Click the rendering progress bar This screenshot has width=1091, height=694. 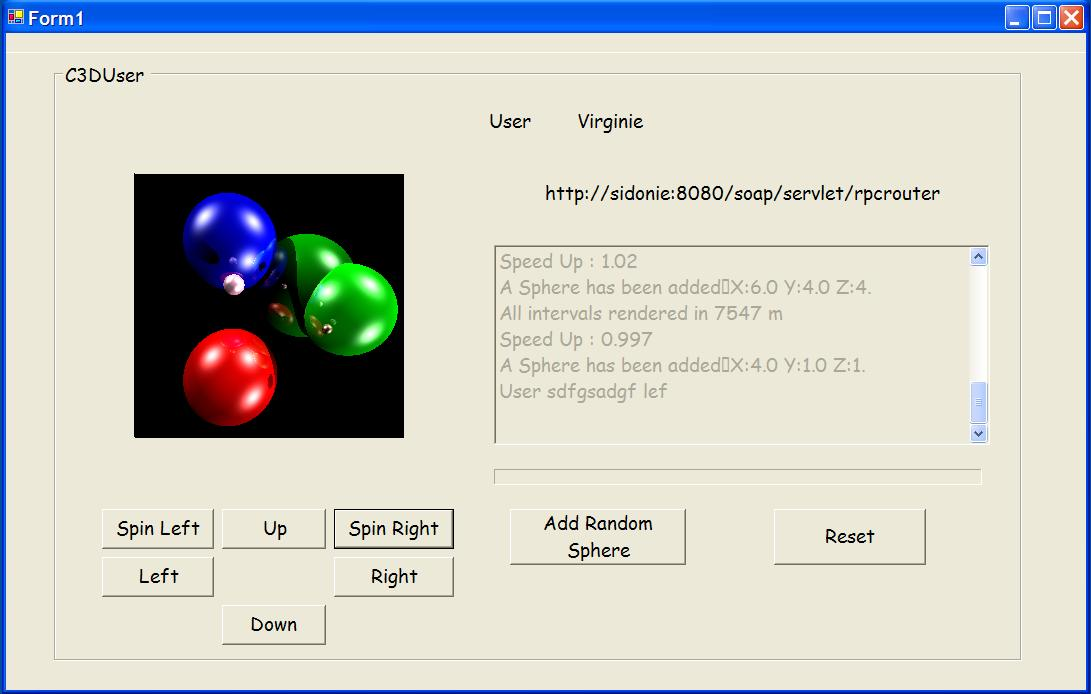click(738, 476)
